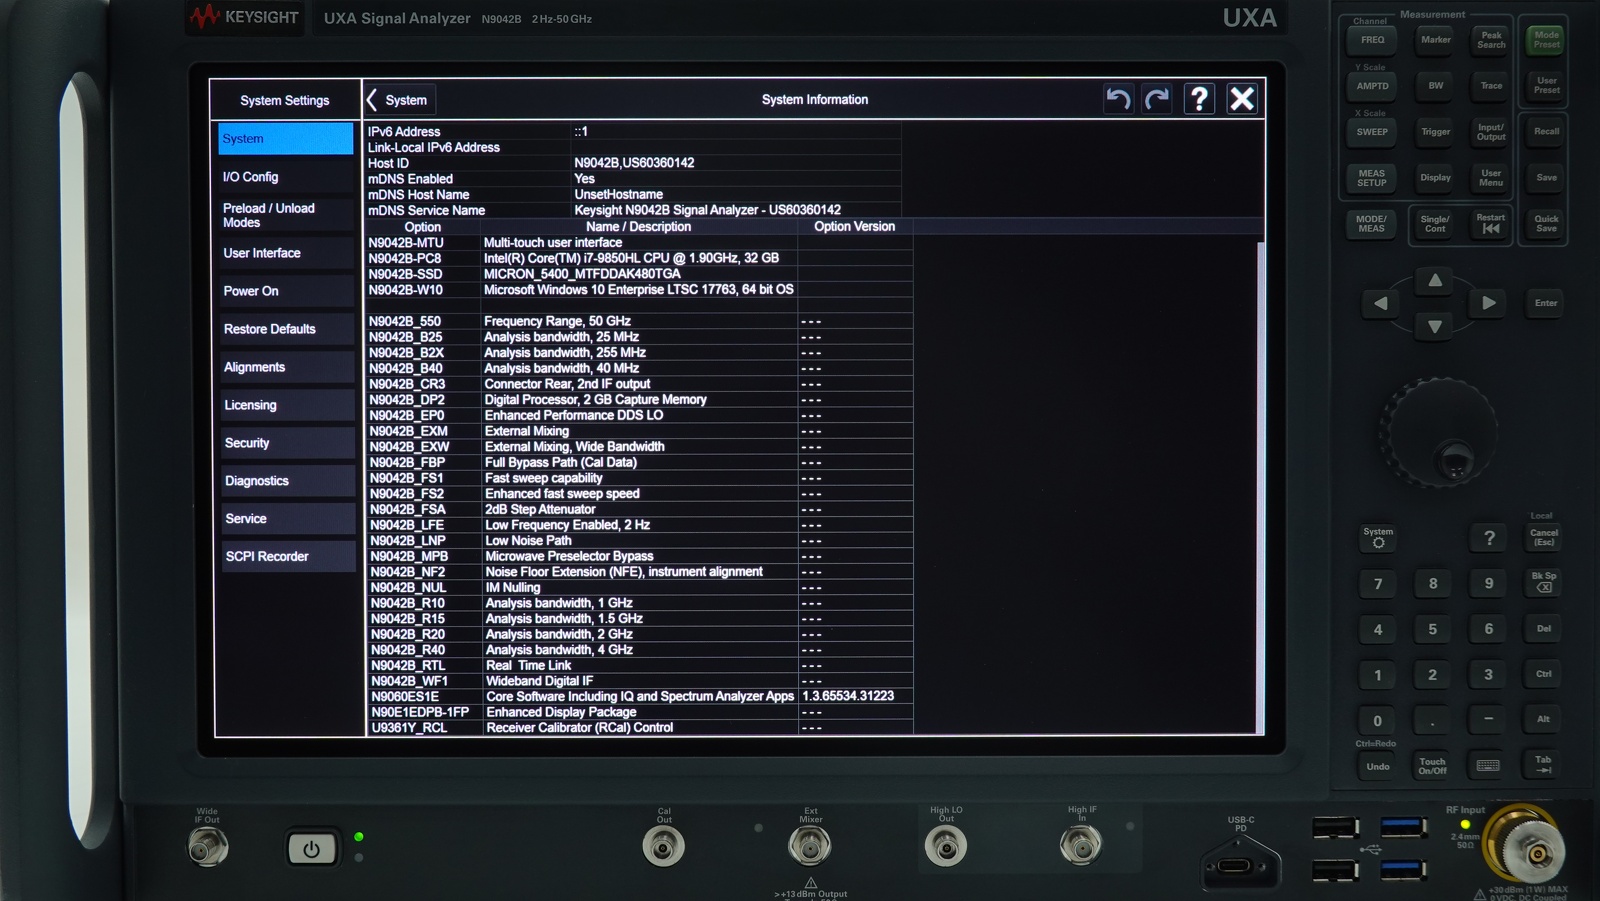Screen dimensions: 1600x901
Task: Hit the Tab key on the keypad
Action: pos(1543,765)
